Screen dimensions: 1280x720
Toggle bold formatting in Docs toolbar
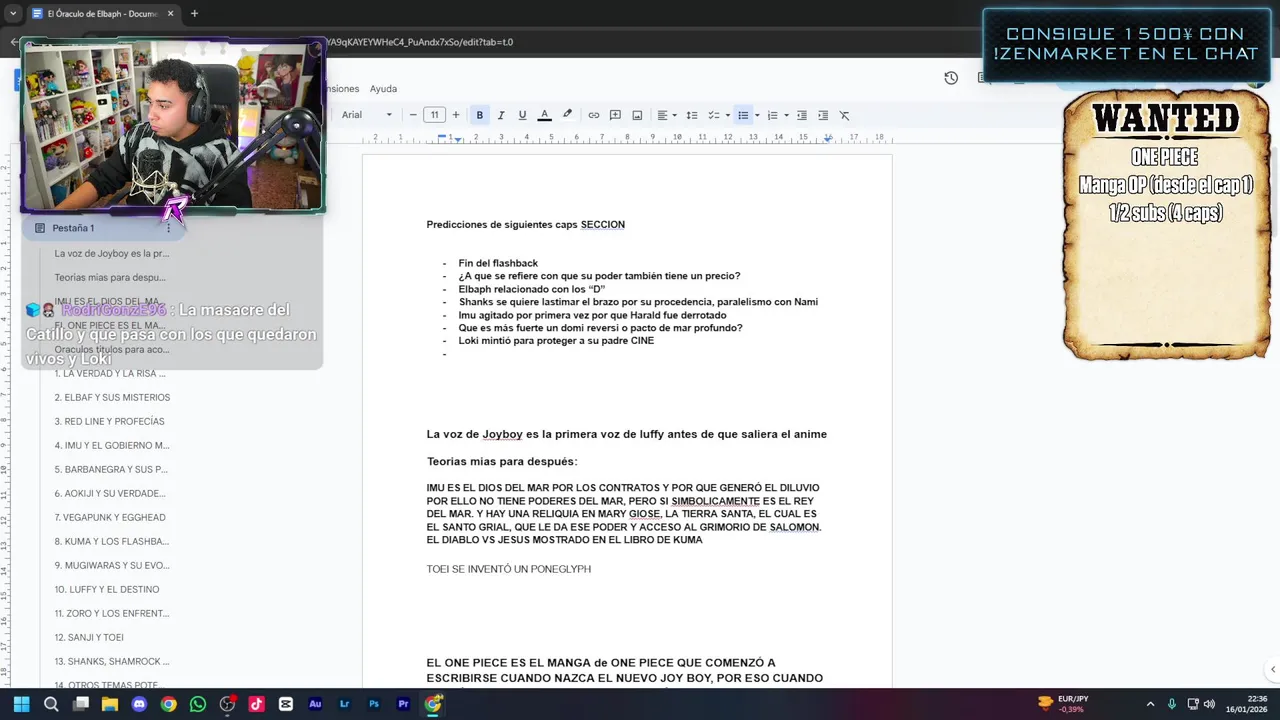click(479, 115)
